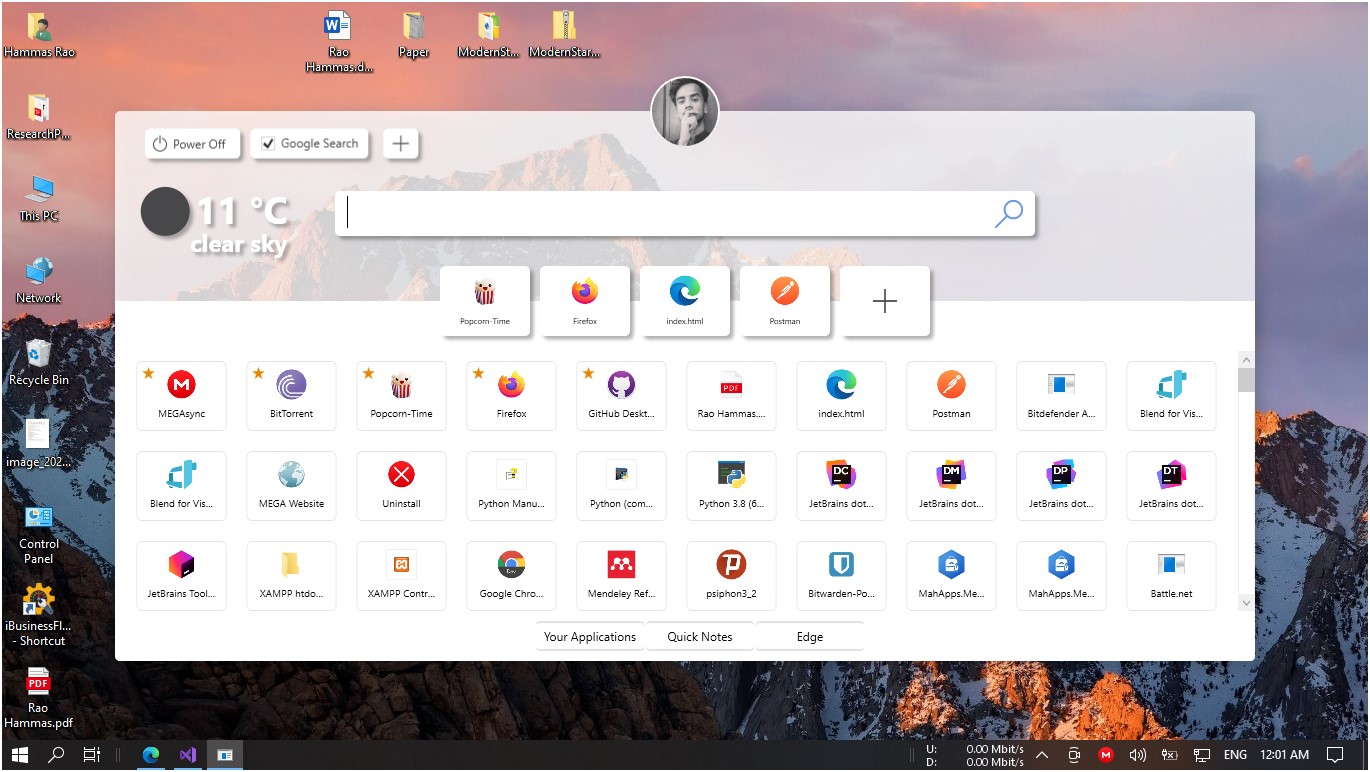Open Visual Studio from the taskbar
The width and height of the screenshot is (1370, 772).
pos(188,755)
